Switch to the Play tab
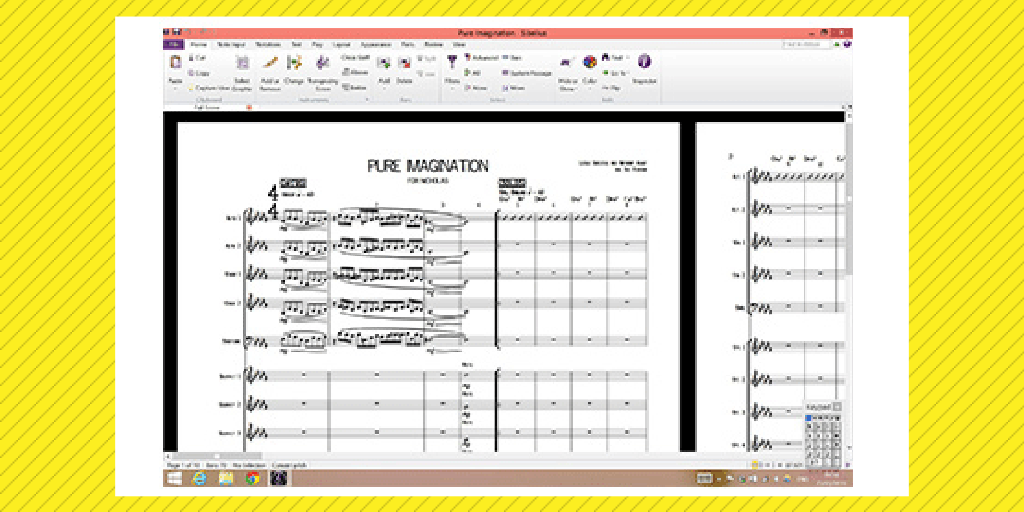The height and width of the screenshot is (512, 1024). point(317,44)
